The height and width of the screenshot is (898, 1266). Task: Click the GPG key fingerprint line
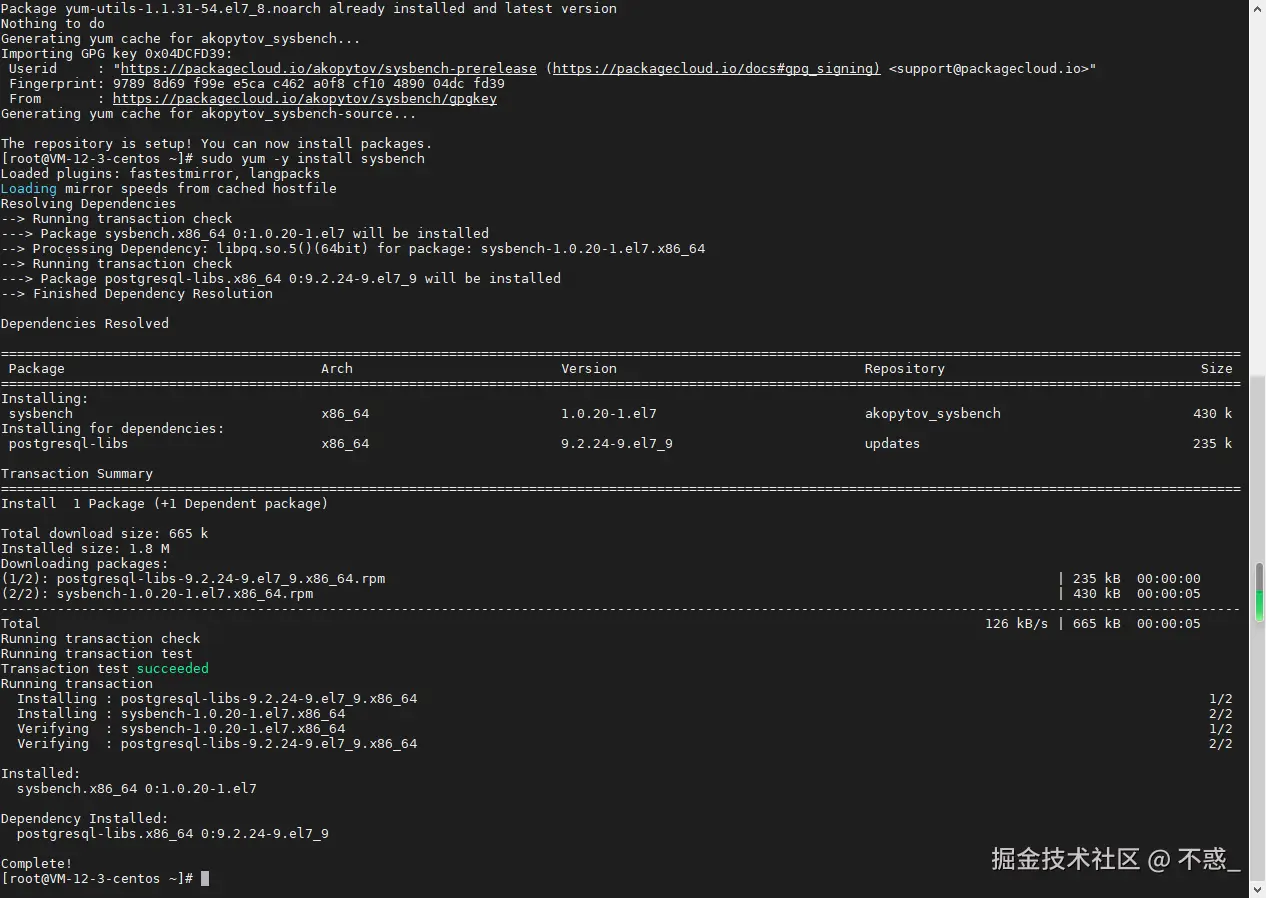(257, 84)
